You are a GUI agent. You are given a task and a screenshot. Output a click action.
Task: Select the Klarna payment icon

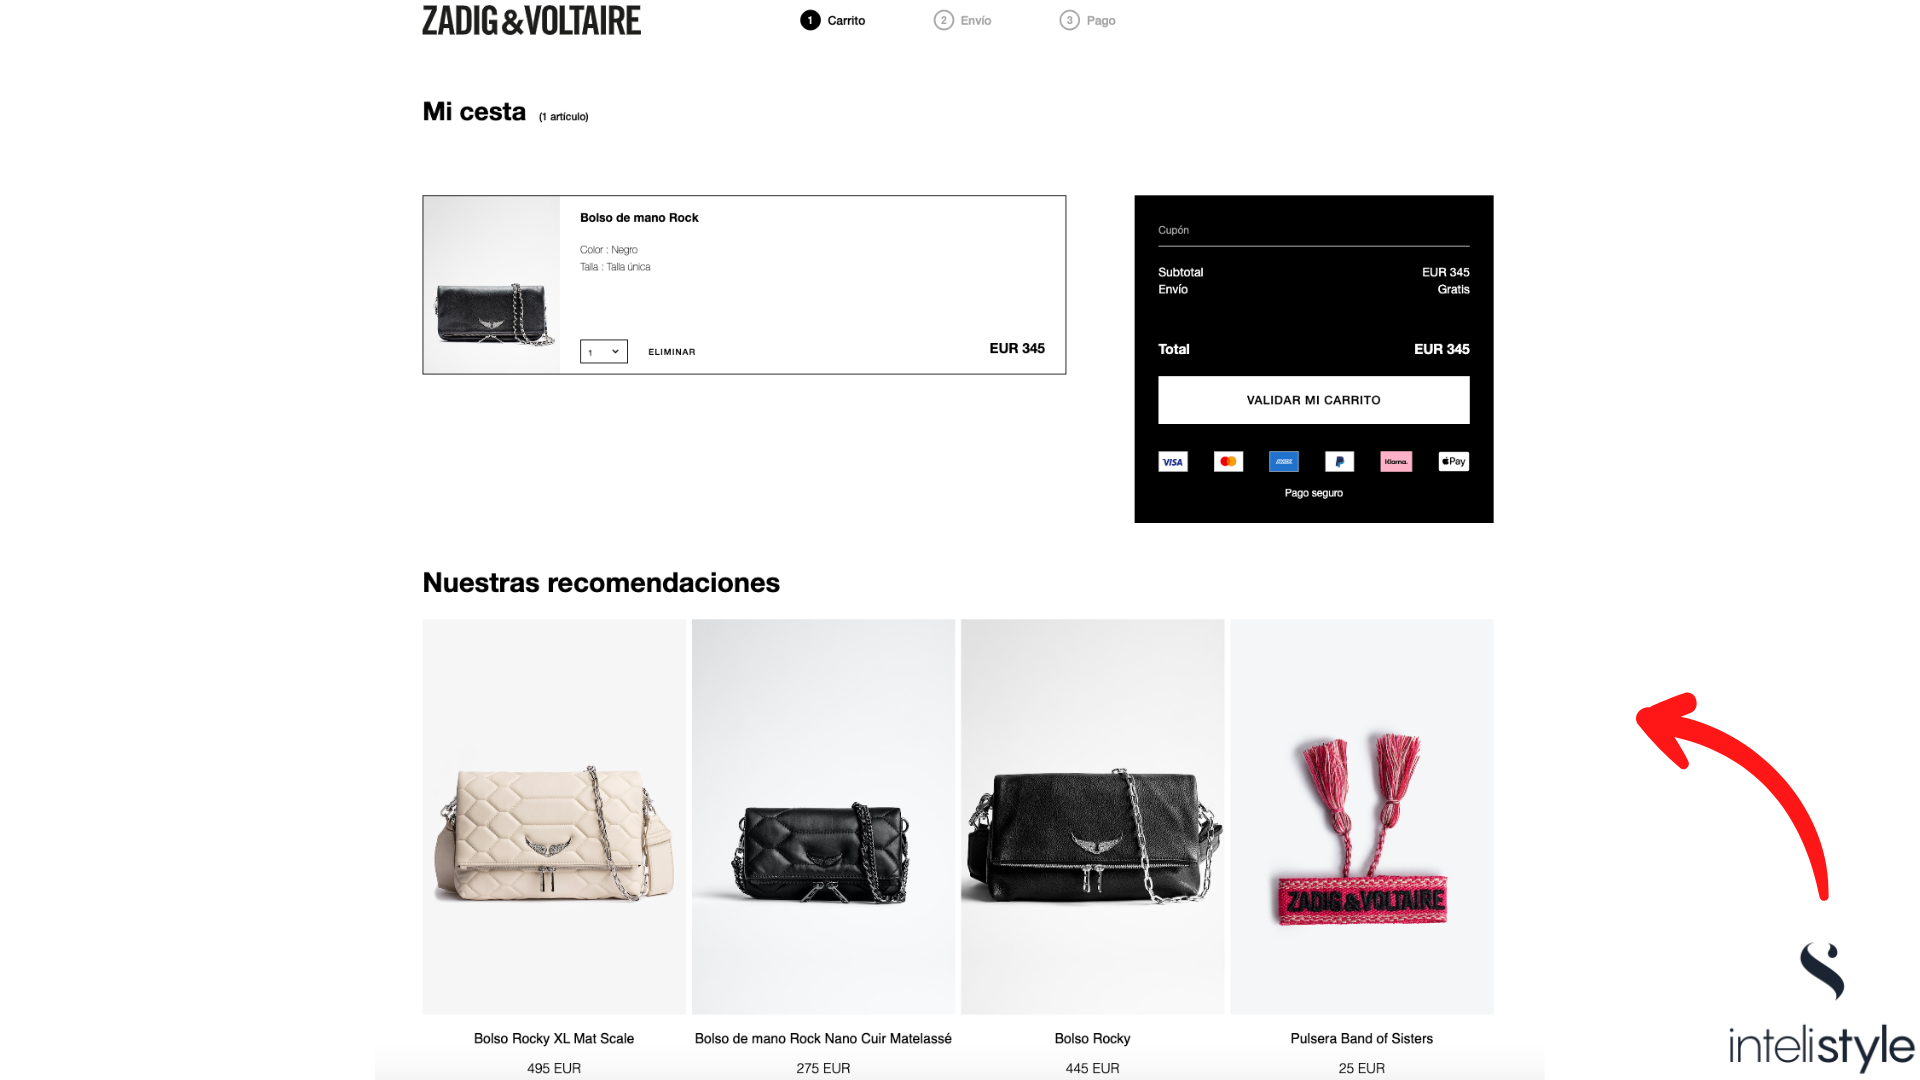click(1396, 461)
